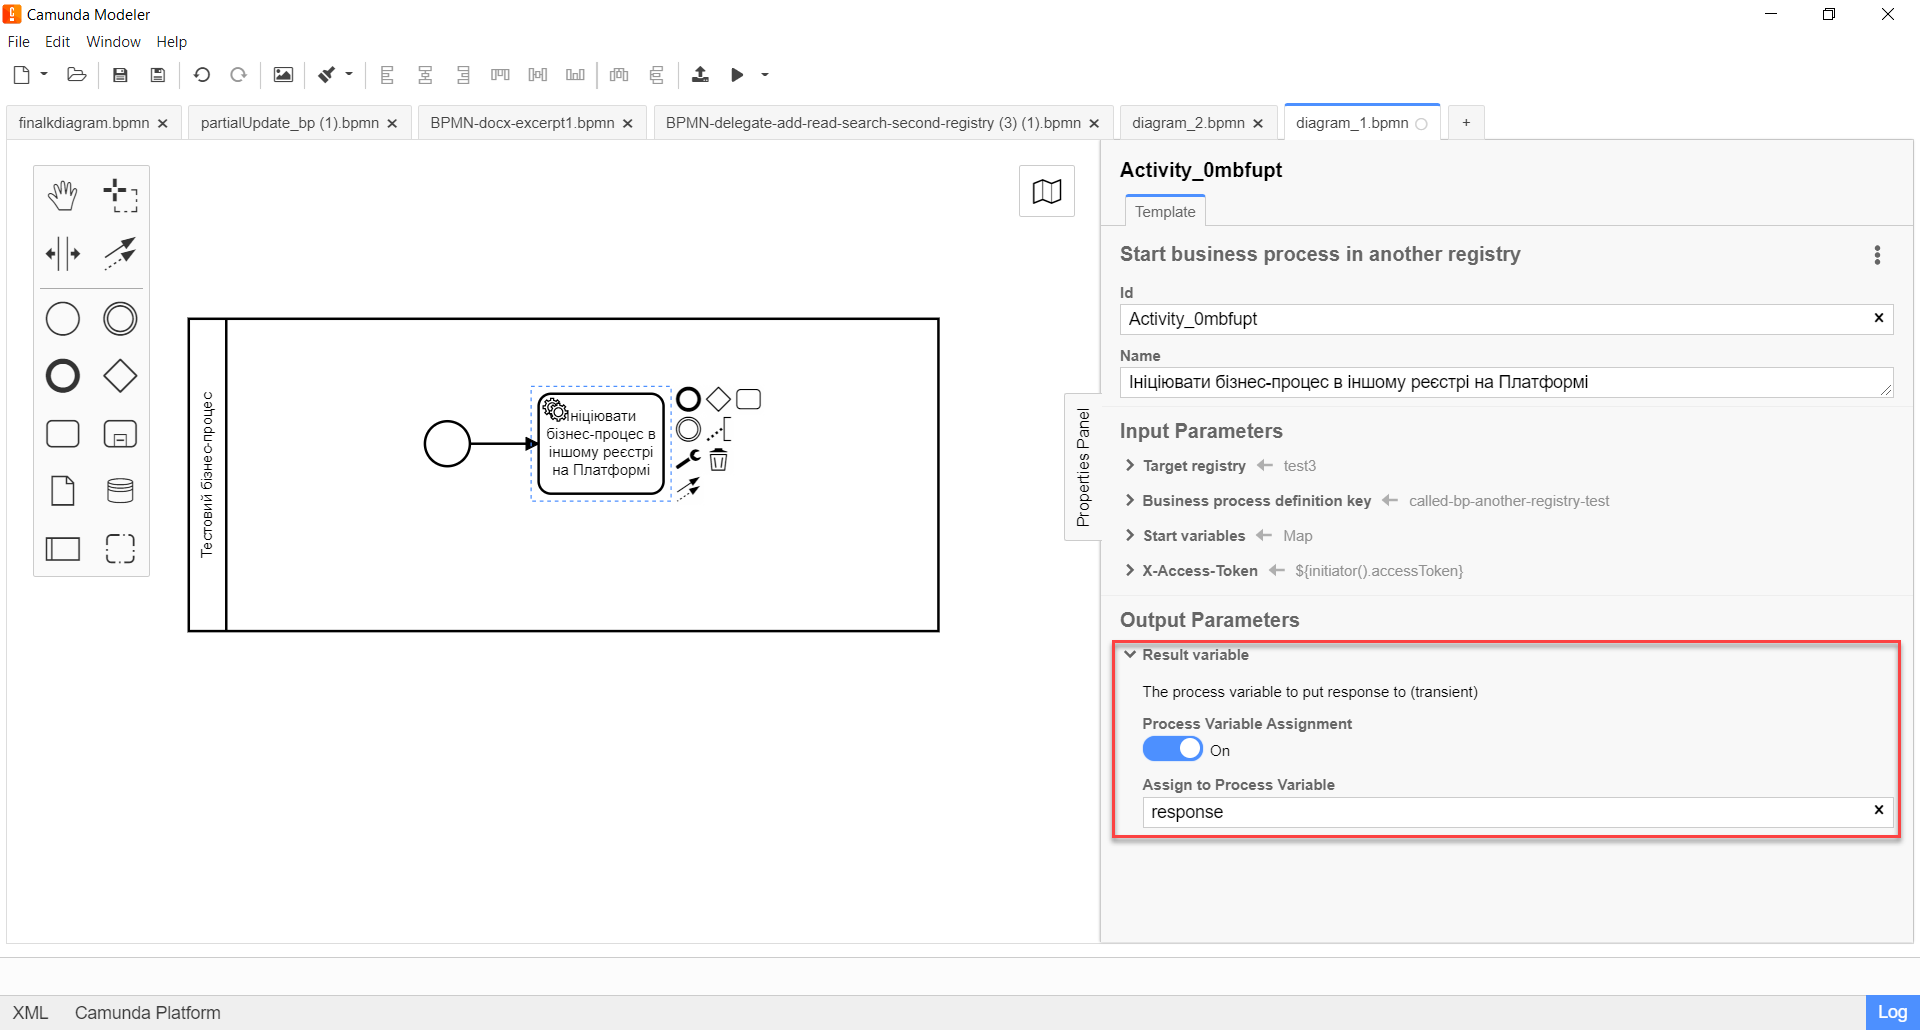Image resolution: width=1920 pixels, height=1030 pixels.
Task: Clear the Assign to Process Variable field
Action: click(x=1878, y=810)
